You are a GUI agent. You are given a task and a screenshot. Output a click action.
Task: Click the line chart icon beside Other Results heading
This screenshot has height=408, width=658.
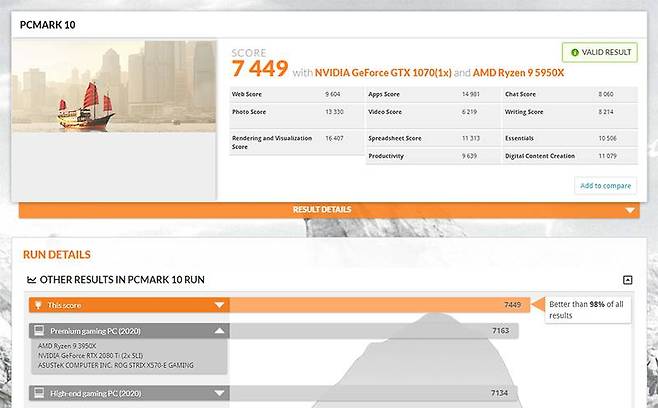(32, 281)
